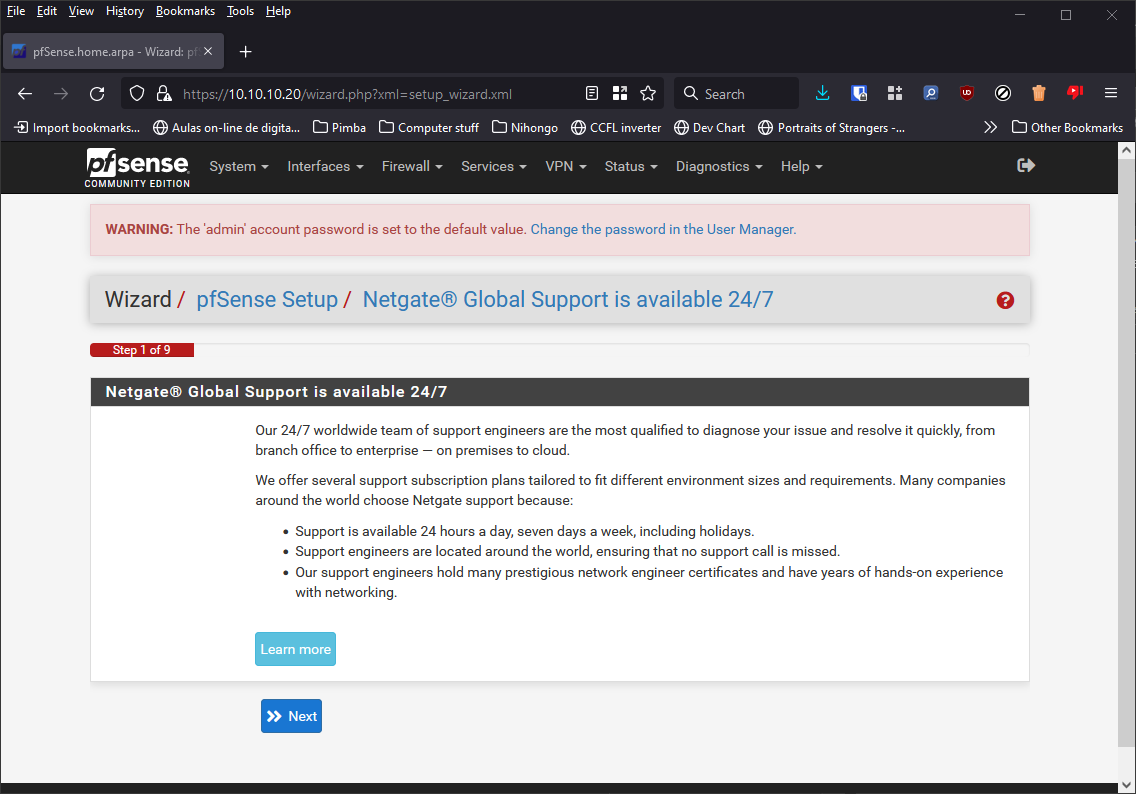Switch to the pfSense.home.arpa Wizard tab
The image size is (1136, 794).
click(x=110, y=51)
